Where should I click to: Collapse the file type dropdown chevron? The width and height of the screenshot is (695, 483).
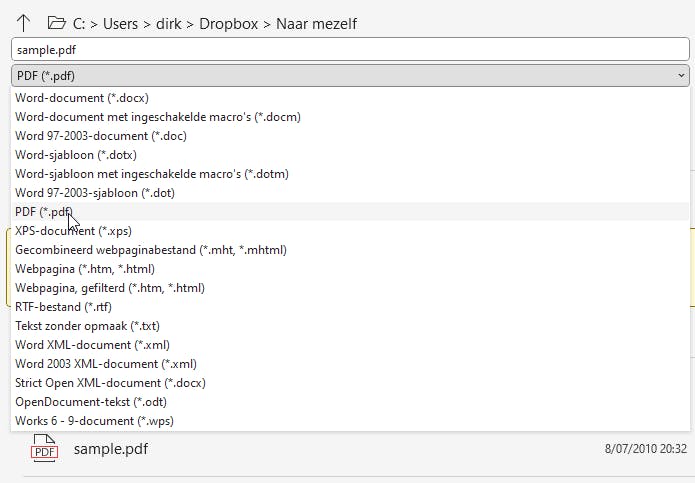(681, 75)
